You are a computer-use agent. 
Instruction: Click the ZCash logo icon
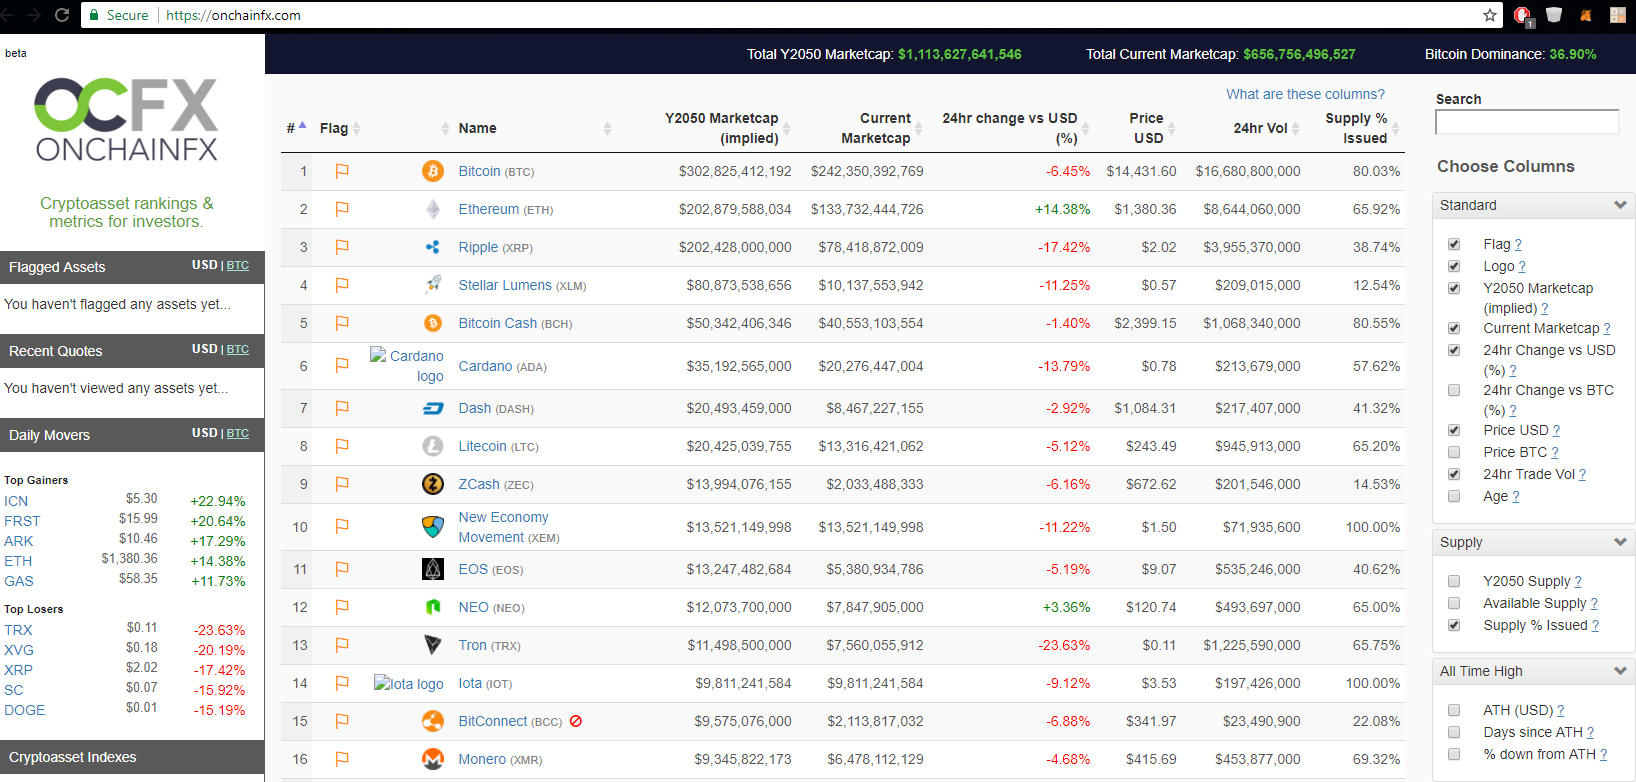pyautogui.click(x=433, y=484)
